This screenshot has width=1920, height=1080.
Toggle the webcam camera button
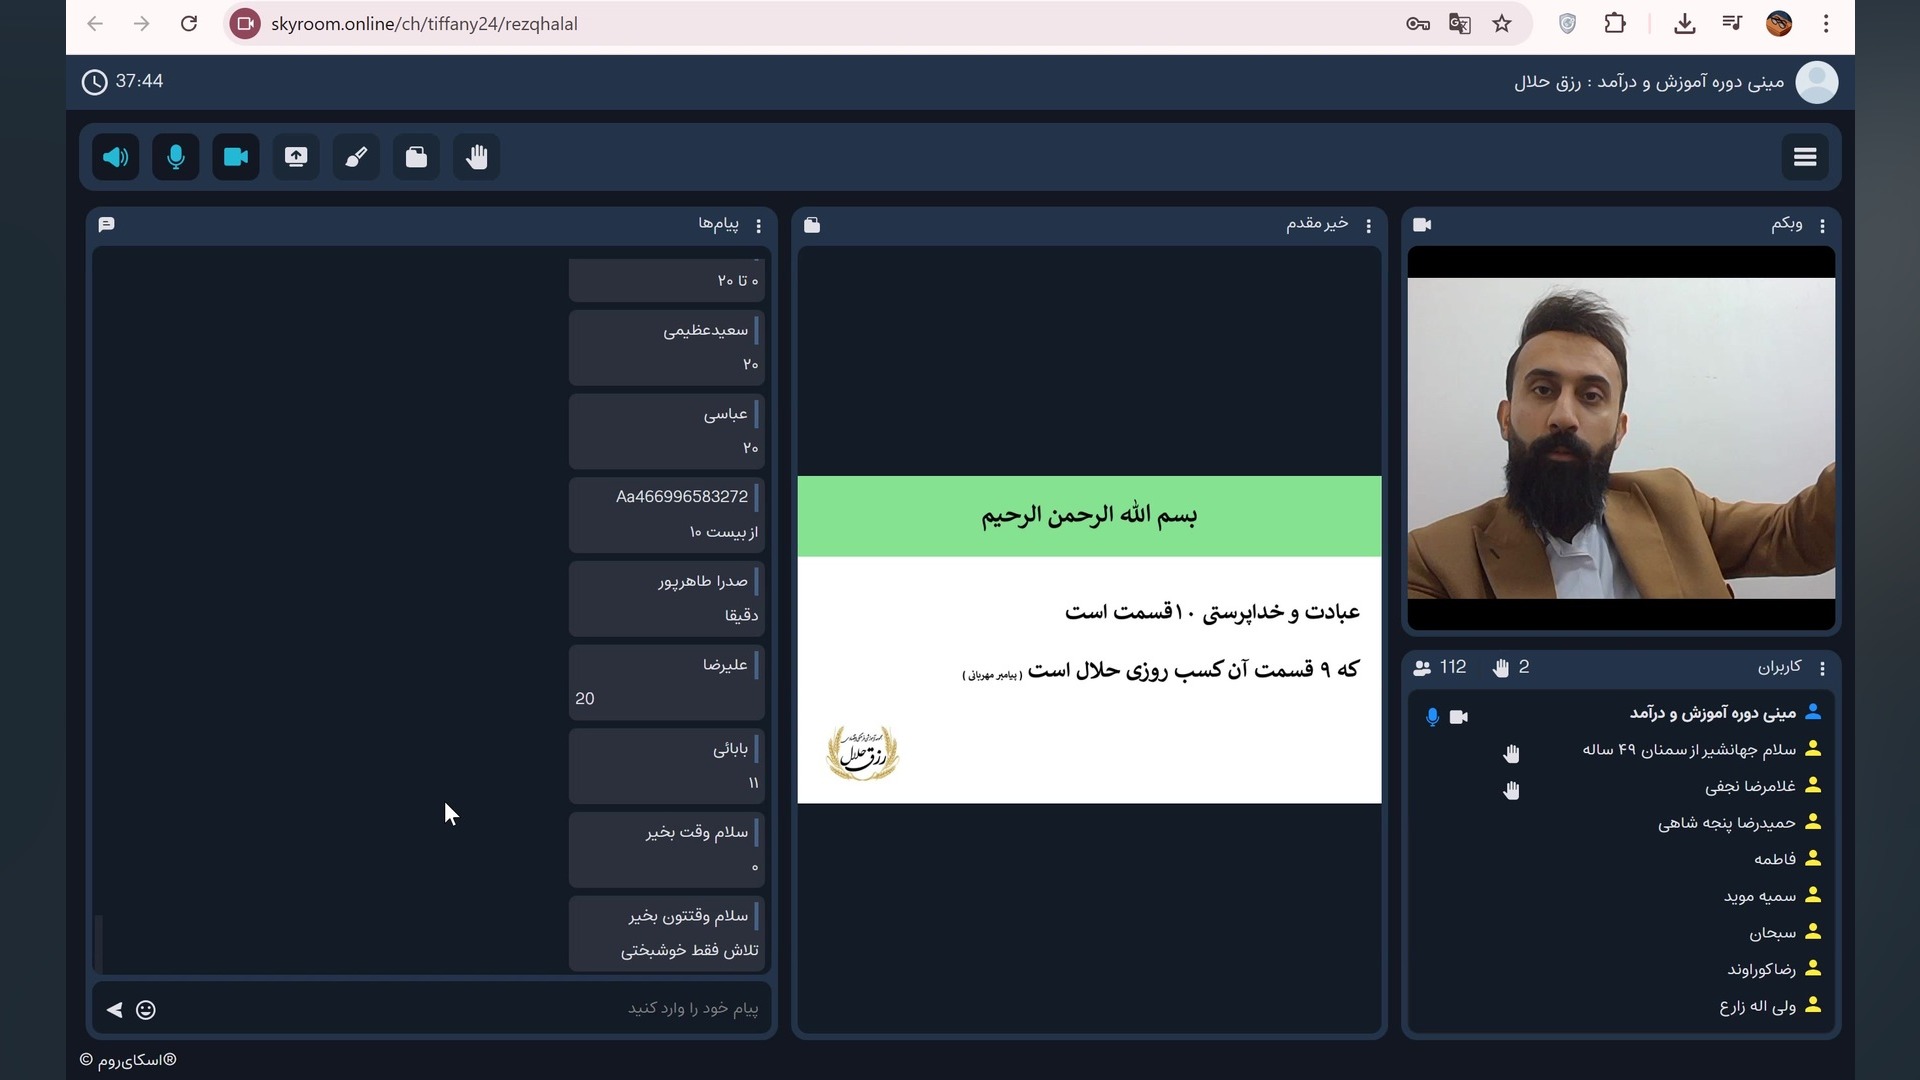(236, 157)
